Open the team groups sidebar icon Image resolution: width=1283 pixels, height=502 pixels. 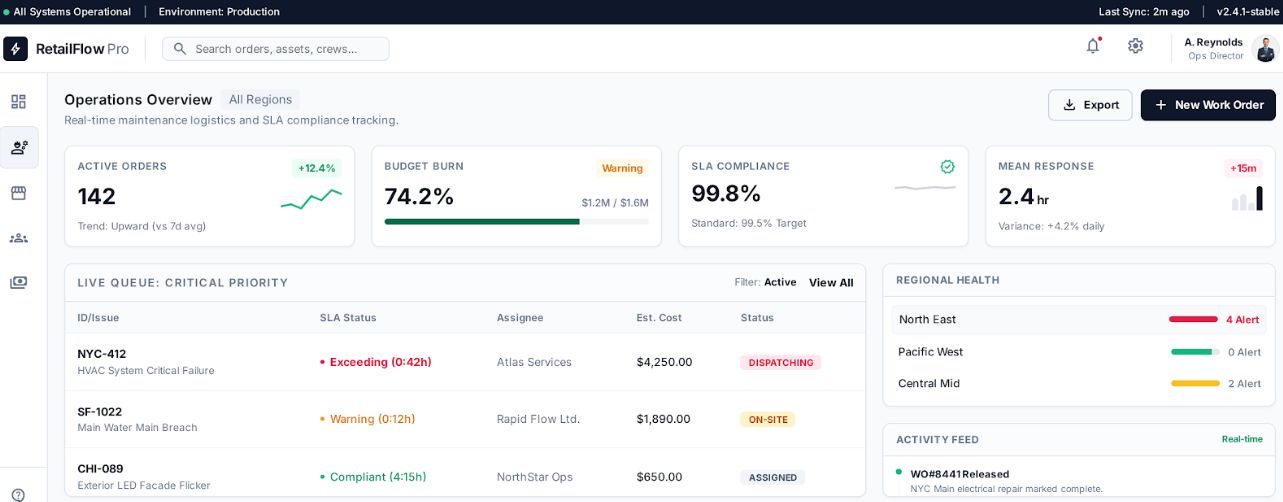coord(19,238)
